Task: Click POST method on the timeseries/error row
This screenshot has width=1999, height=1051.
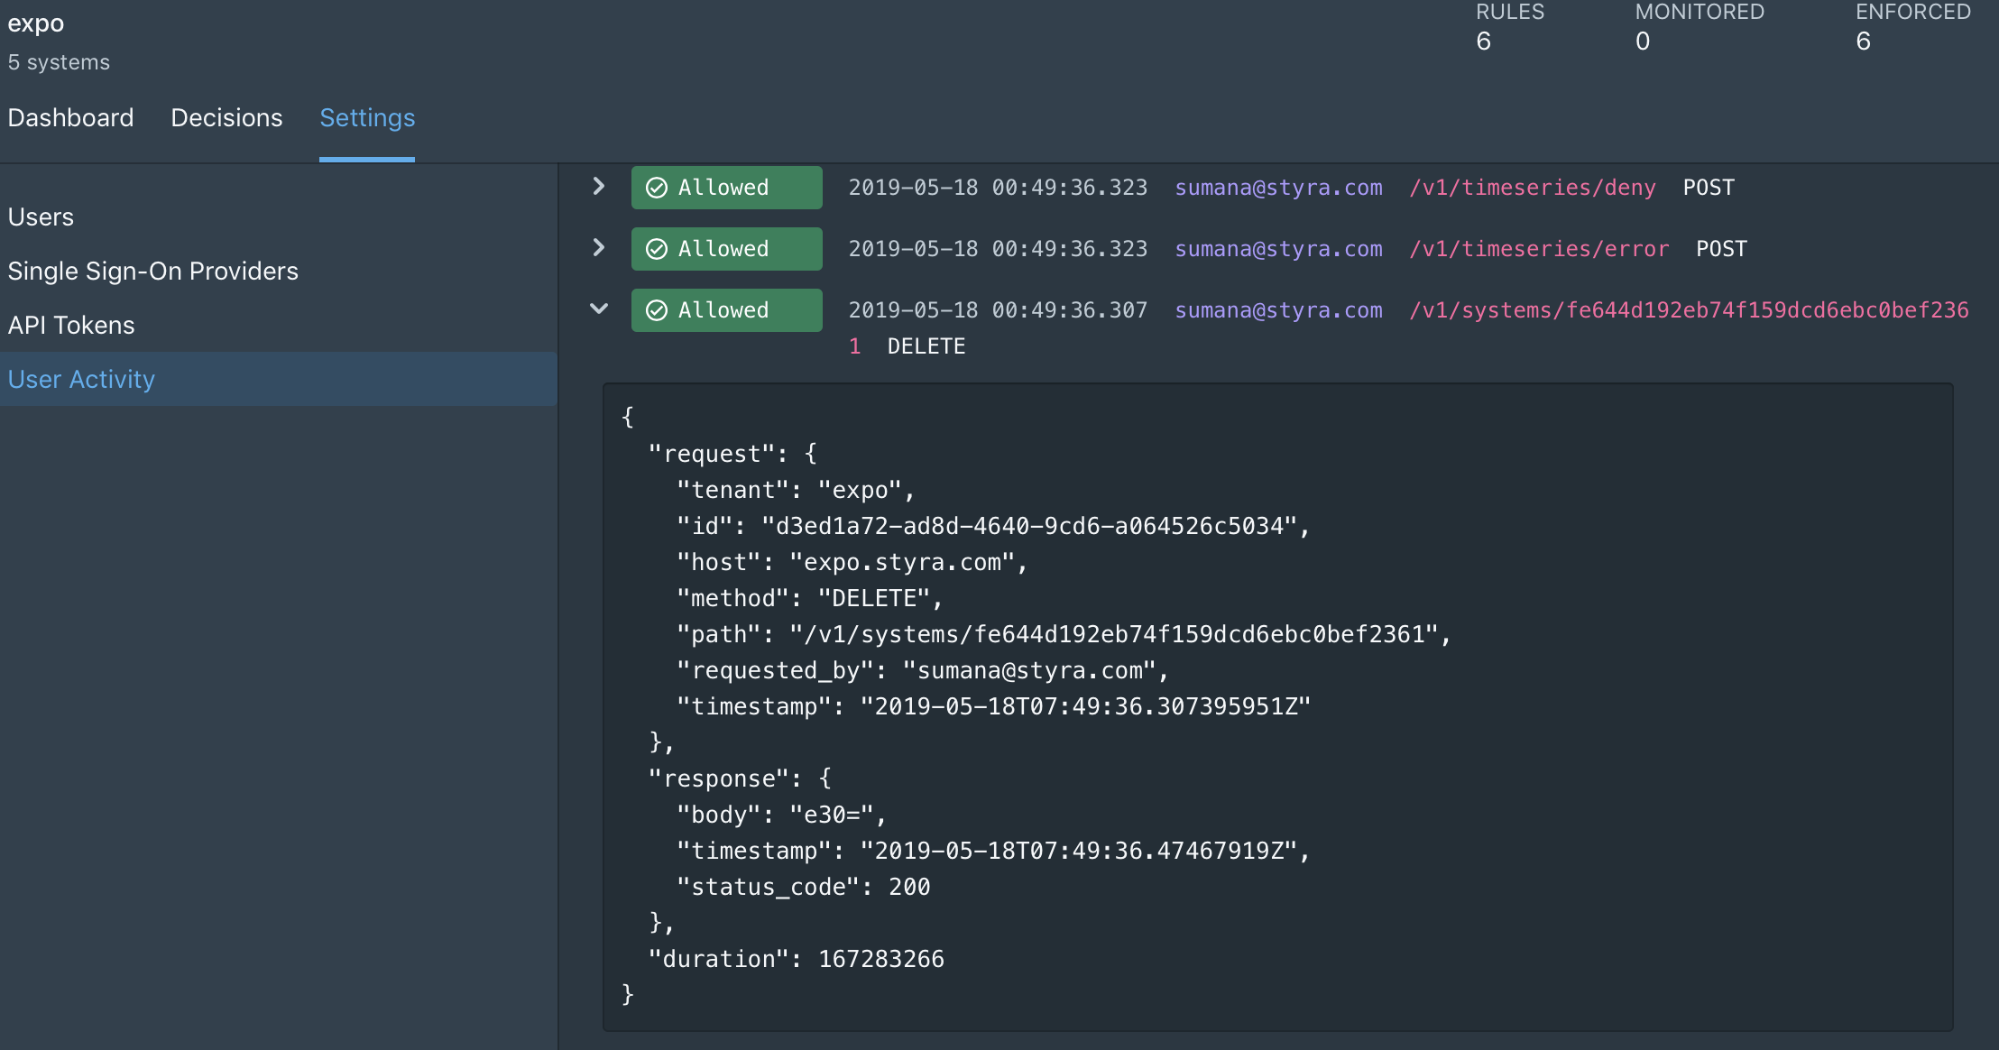Action: pos(1721,249)
